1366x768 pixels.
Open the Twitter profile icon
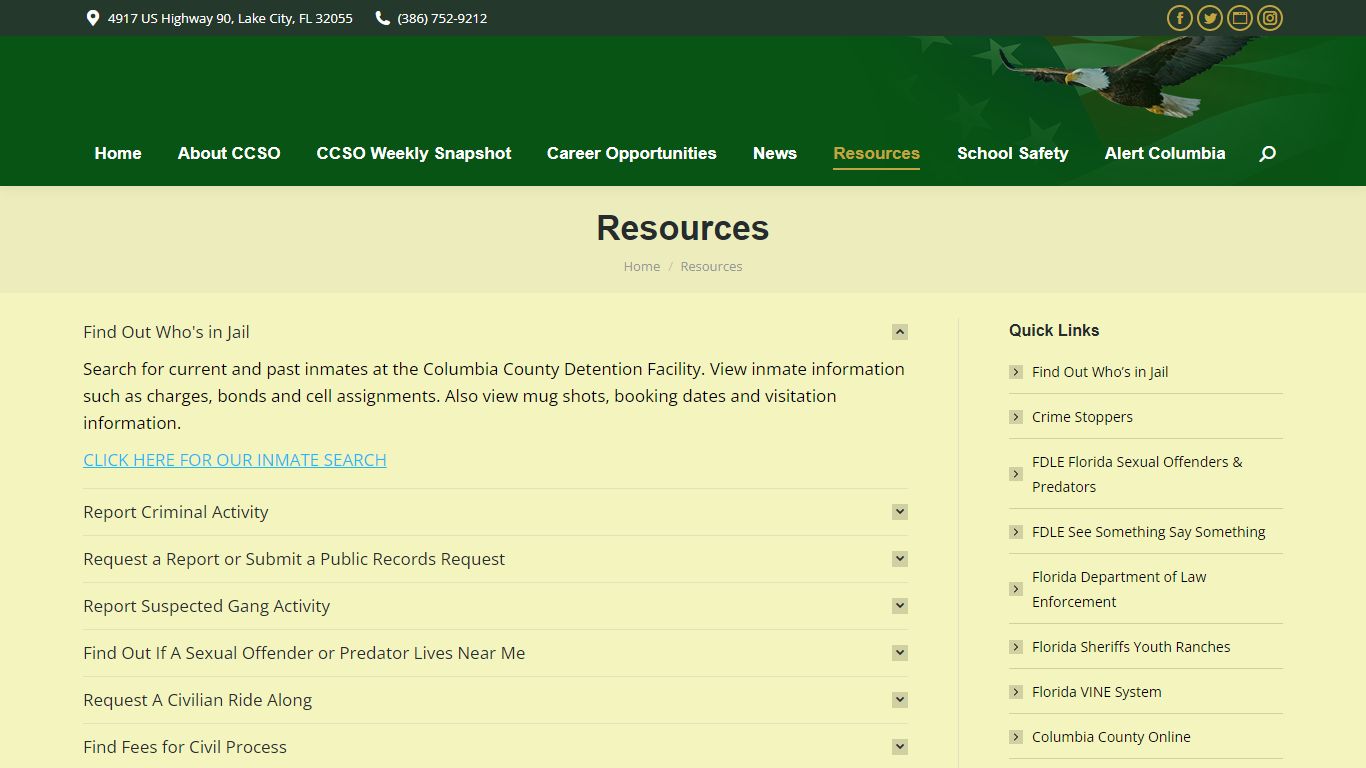coord(1210,18)
